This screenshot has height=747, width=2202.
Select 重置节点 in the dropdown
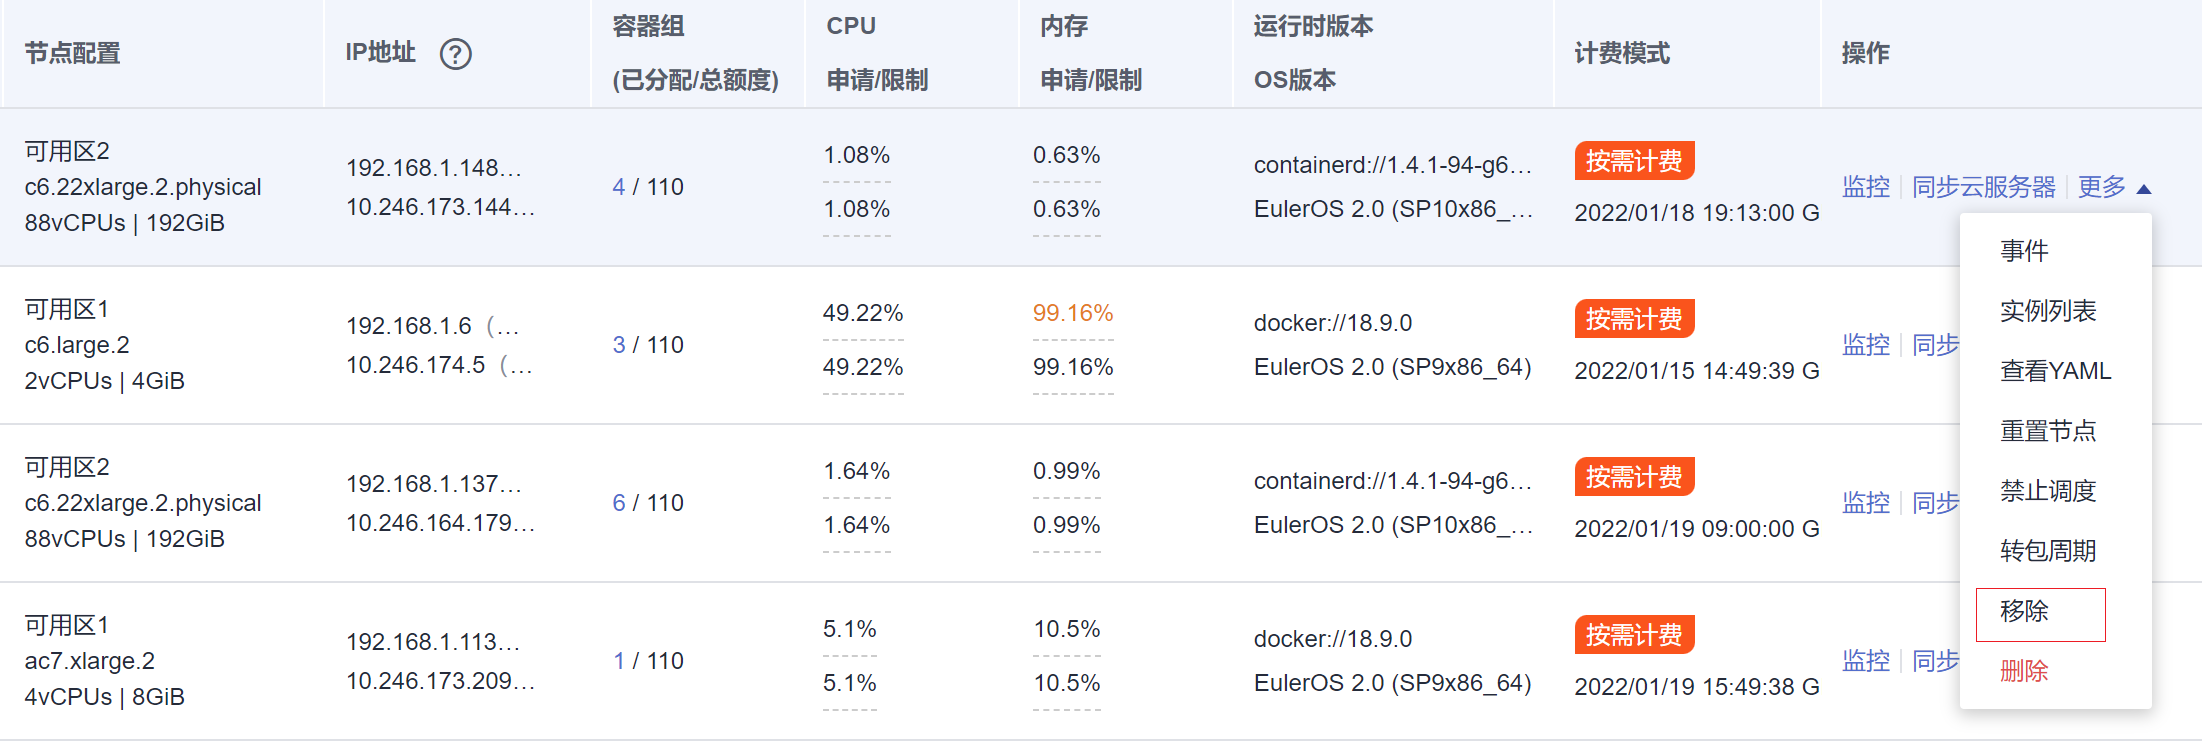[x=2047, y=431]
